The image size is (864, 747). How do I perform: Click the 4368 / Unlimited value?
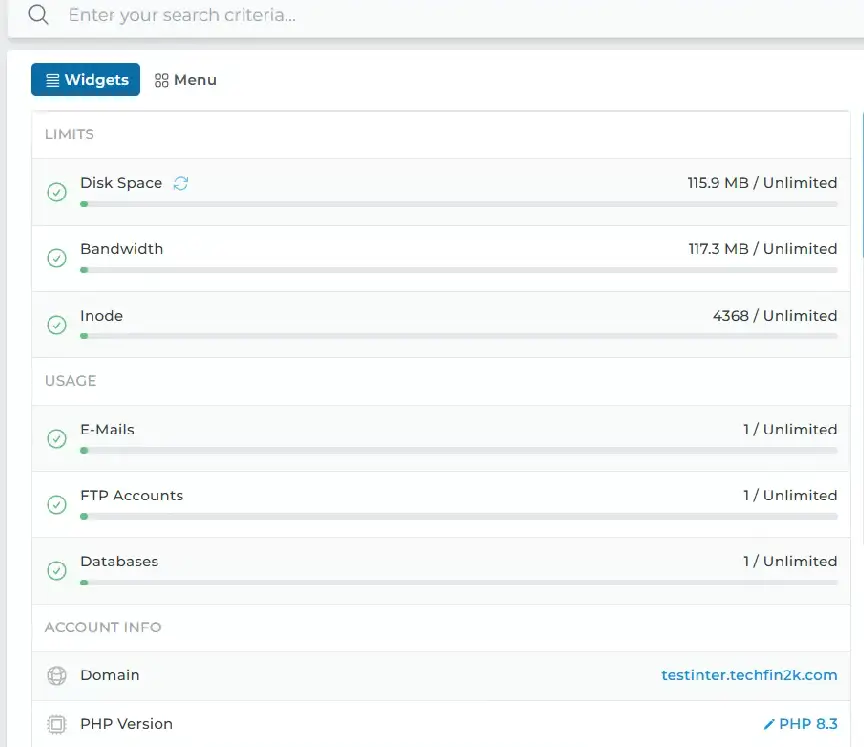775,316
